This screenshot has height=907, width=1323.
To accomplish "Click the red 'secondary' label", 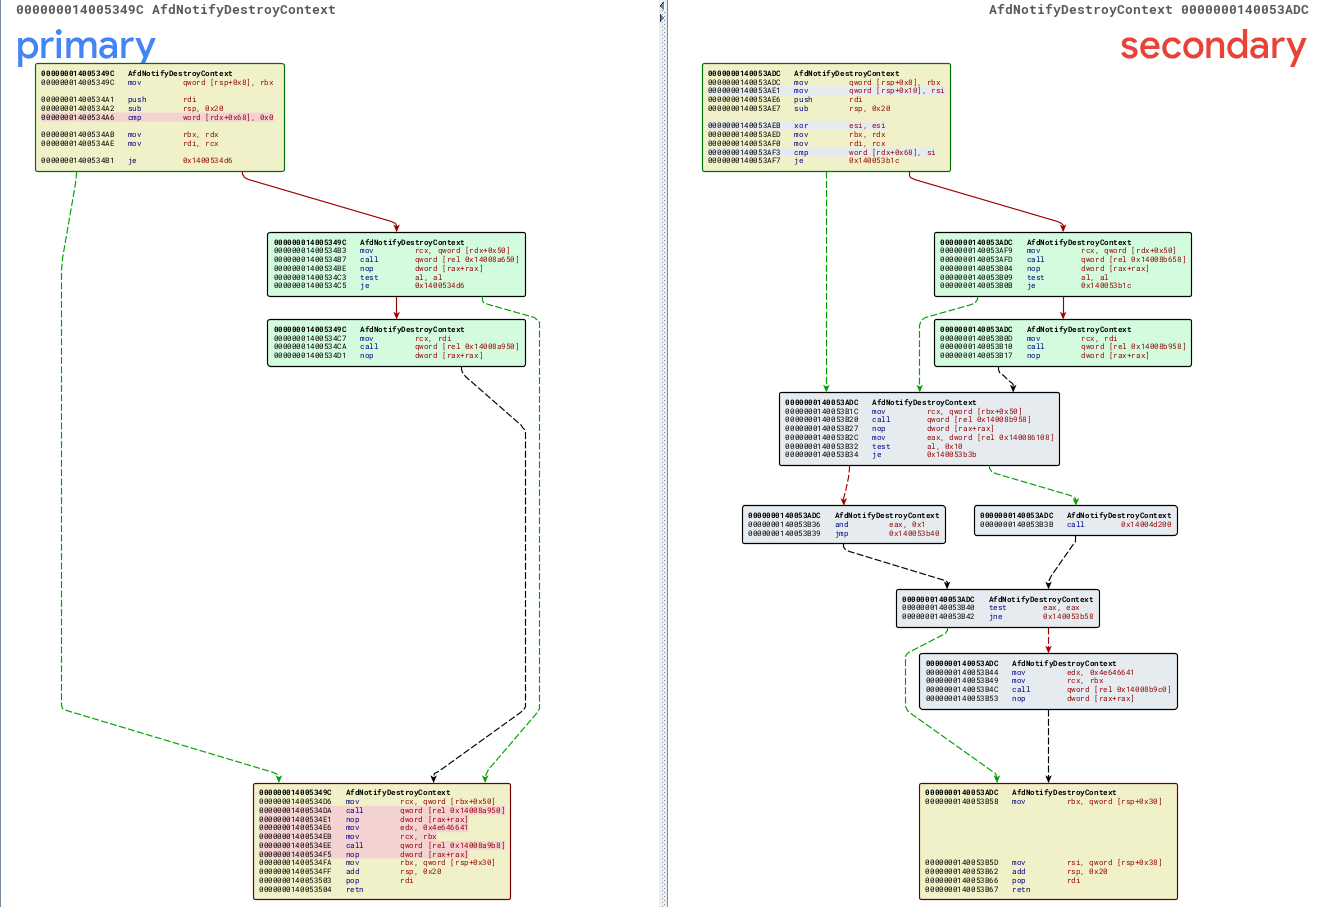I will tap(1212, 46).
